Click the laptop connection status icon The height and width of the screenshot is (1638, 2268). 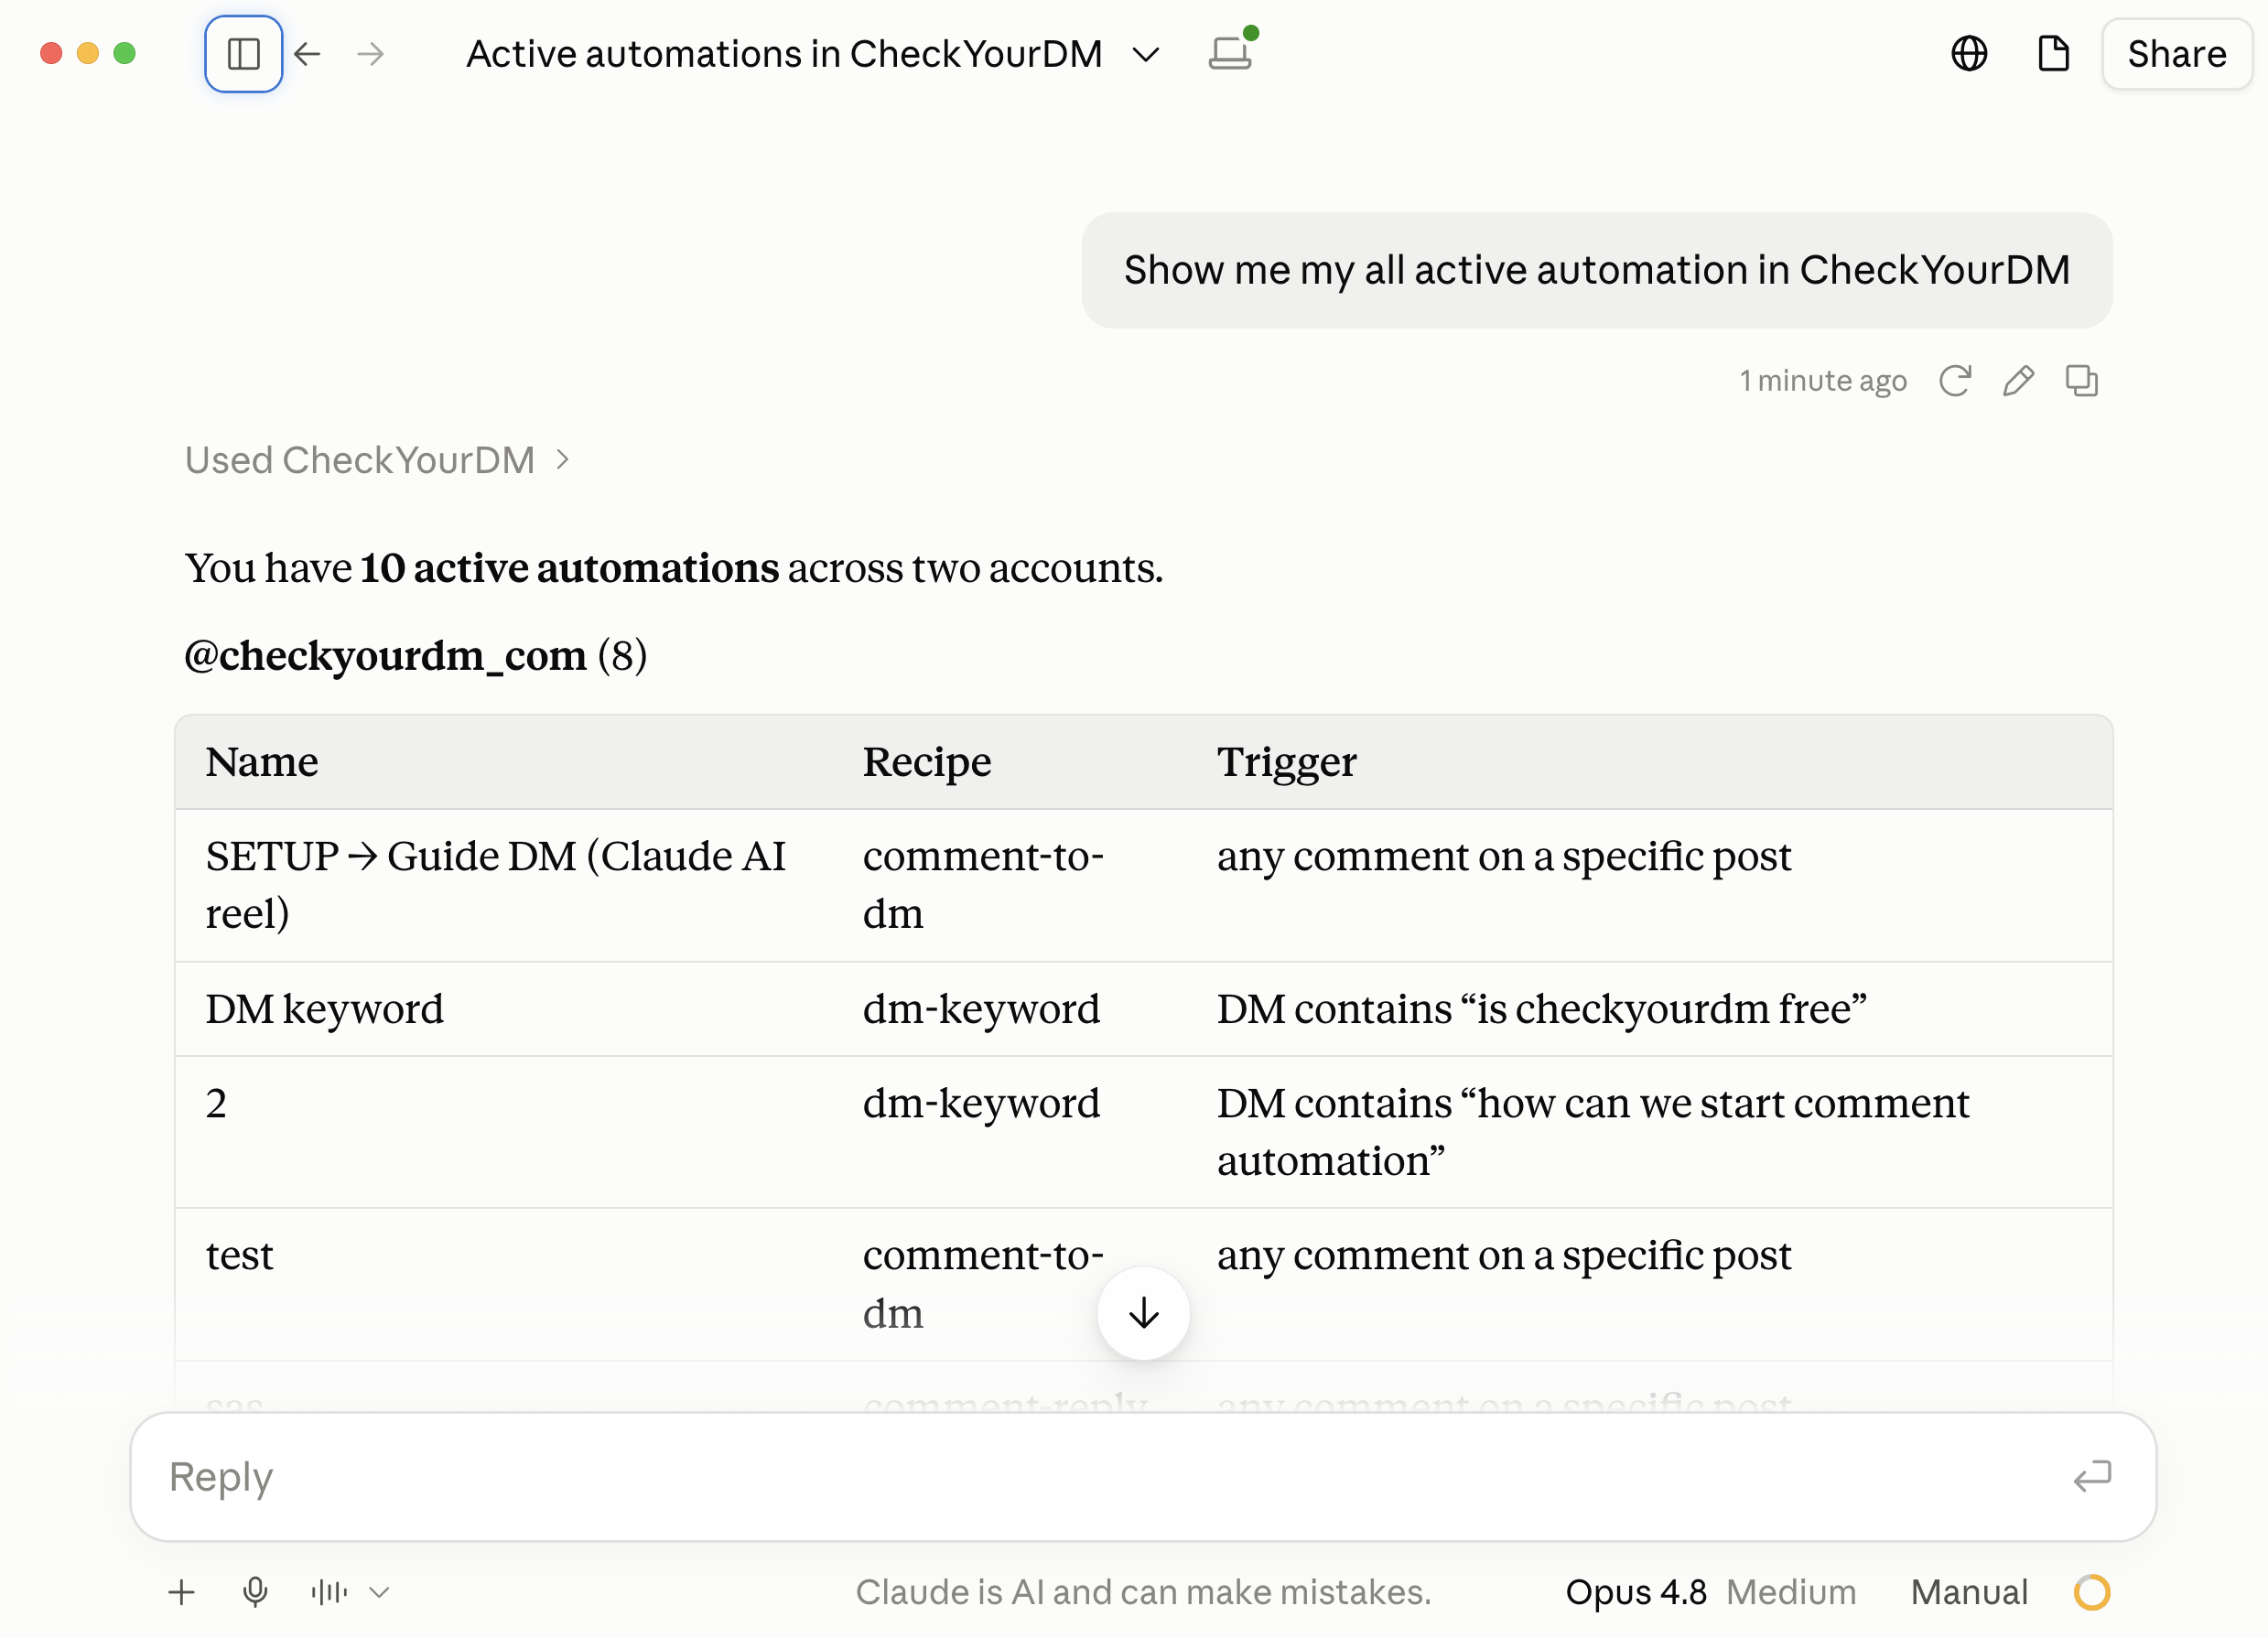pyautogui.click(x=1232, y=50)
